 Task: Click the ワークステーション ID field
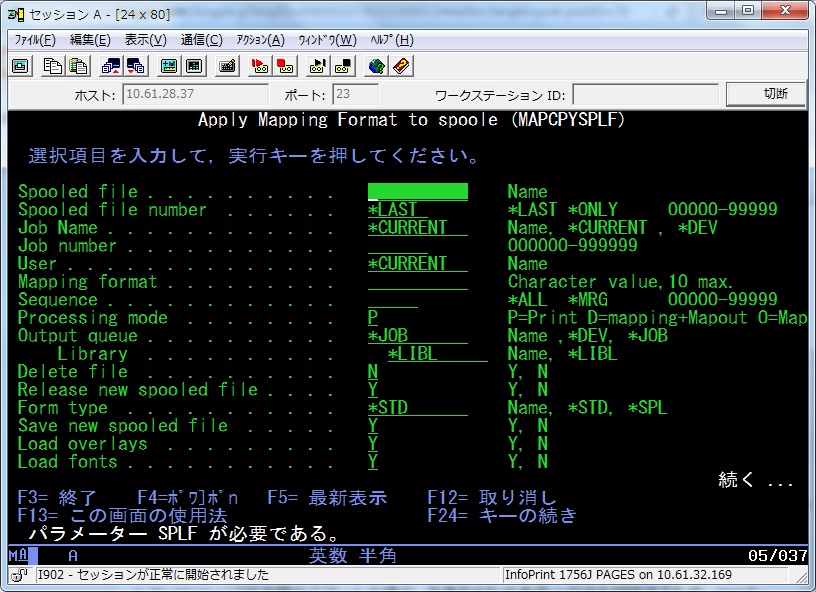pyautogui.click(x=645, y=95)
